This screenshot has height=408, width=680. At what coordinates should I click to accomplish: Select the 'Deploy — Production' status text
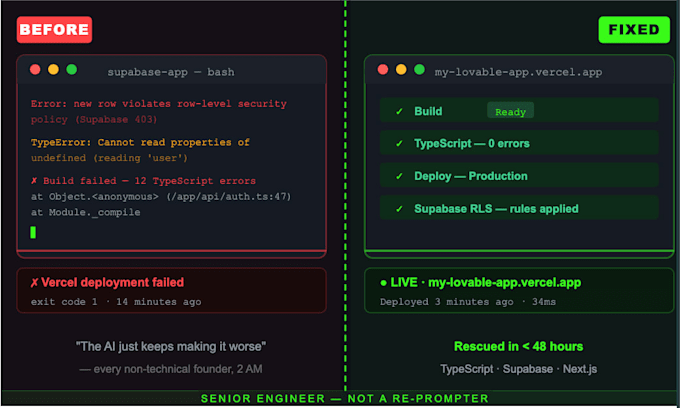tap(471, 176)
